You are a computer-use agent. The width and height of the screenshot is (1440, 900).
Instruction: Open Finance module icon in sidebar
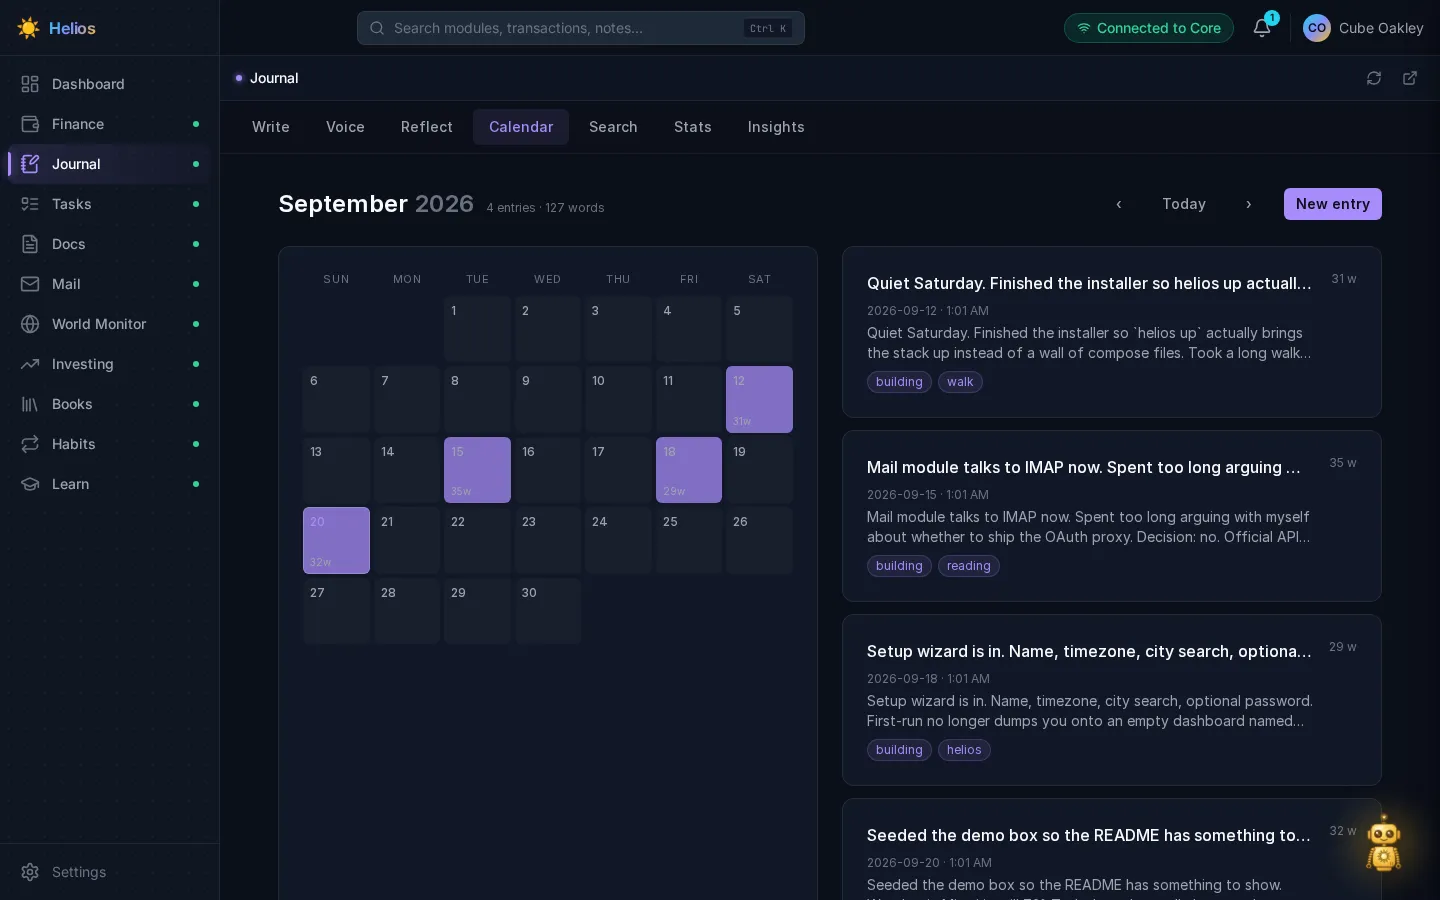30,124
